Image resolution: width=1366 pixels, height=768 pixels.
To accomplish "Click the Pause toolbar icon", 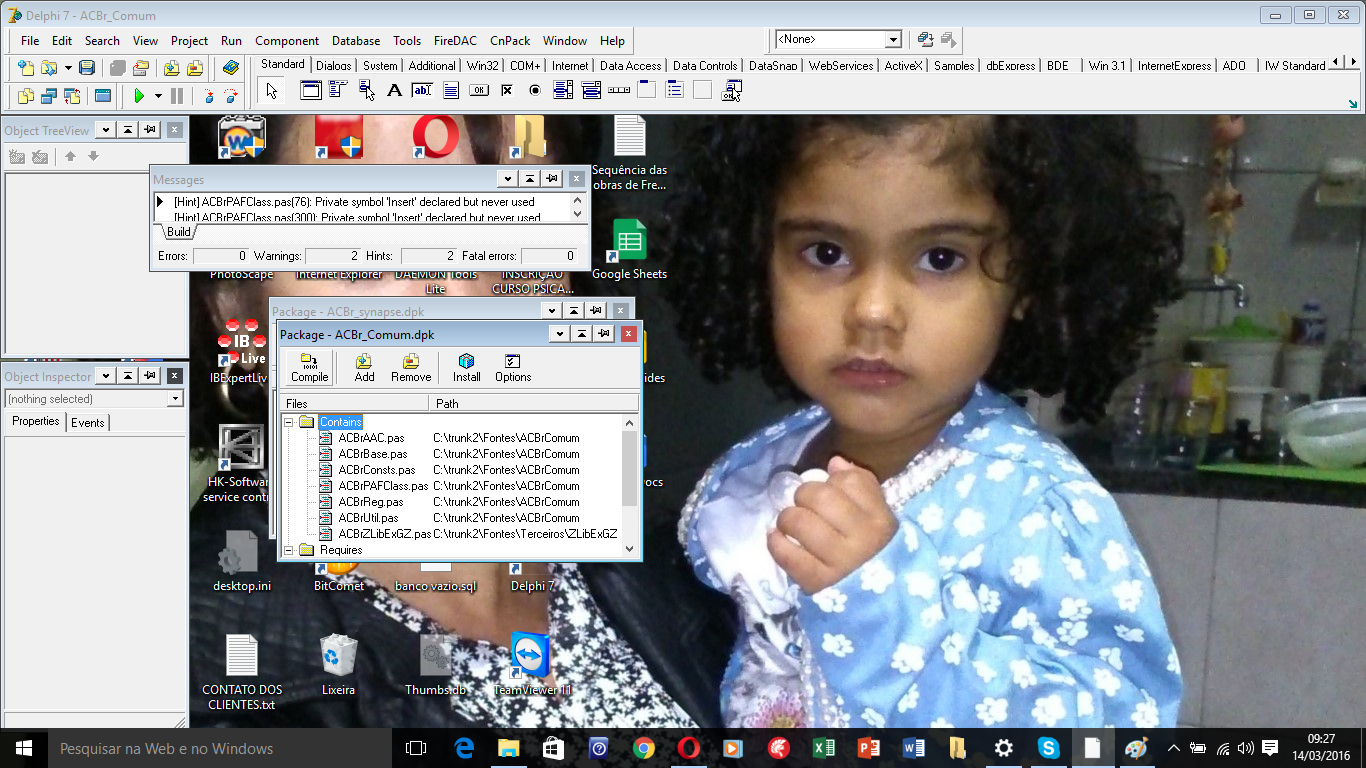I will click(x=177, y=96).
